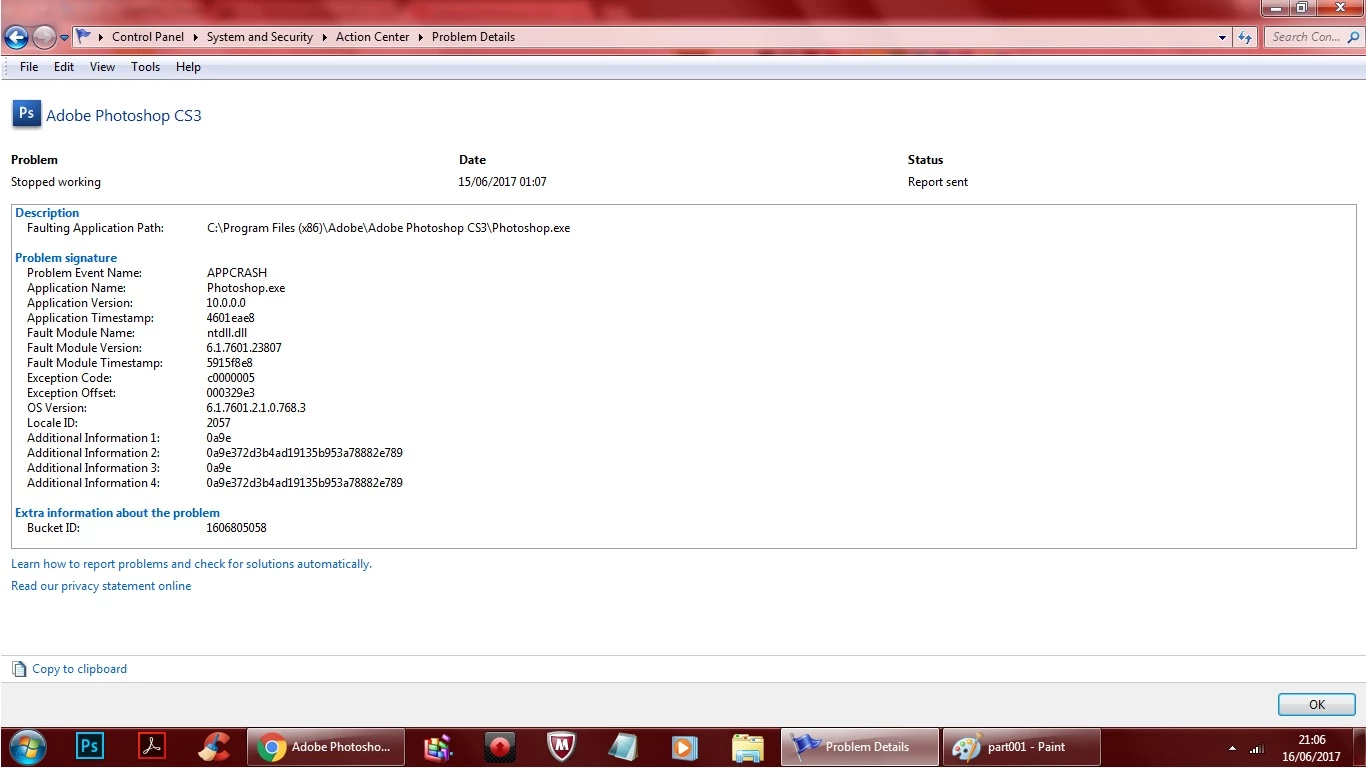Open the Edit menu

coord(64,67)
